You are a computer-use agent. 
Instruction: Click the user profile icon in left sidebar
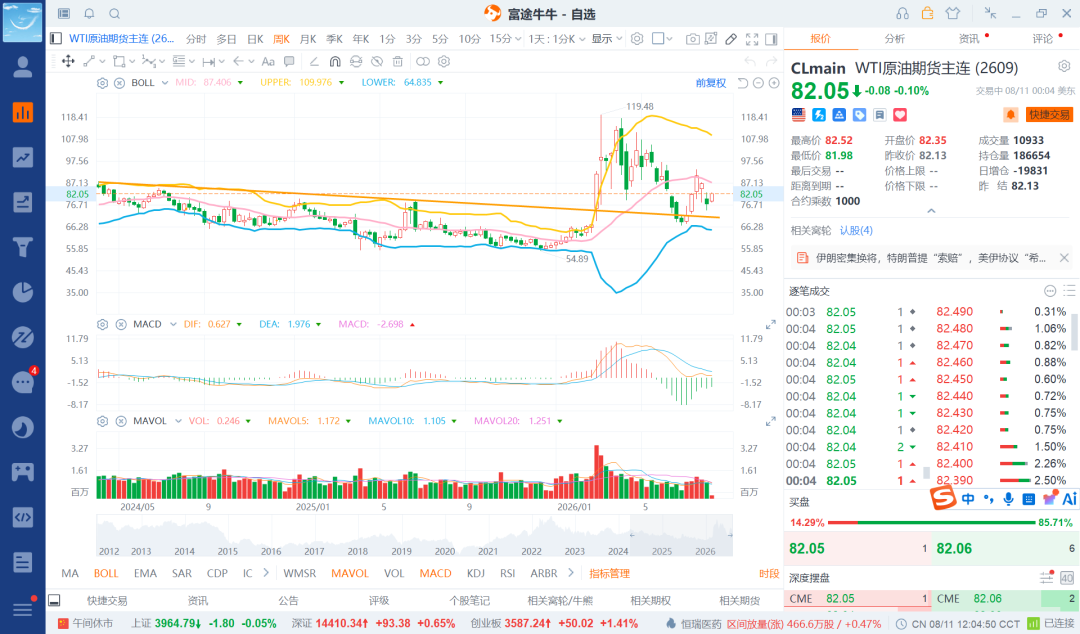[x=23, y=67]
